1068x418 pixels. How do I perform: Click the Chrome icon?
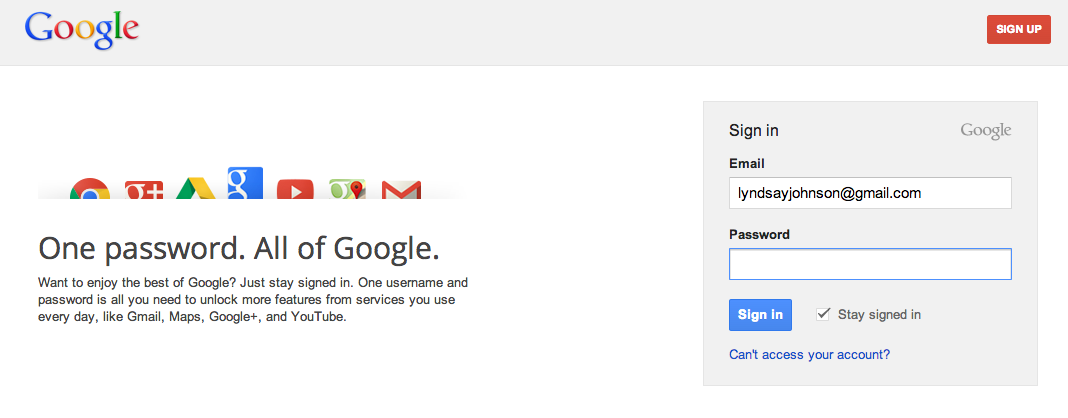click(x=89, y=190)
